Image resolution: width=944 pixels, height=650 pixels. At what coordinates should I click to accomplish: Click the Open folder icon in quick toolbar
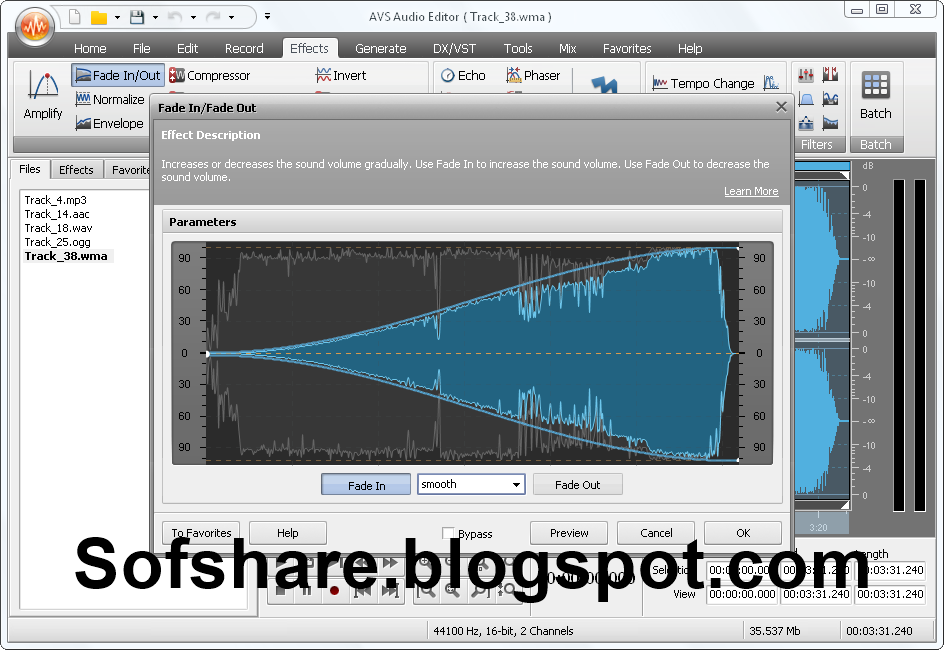99,17
